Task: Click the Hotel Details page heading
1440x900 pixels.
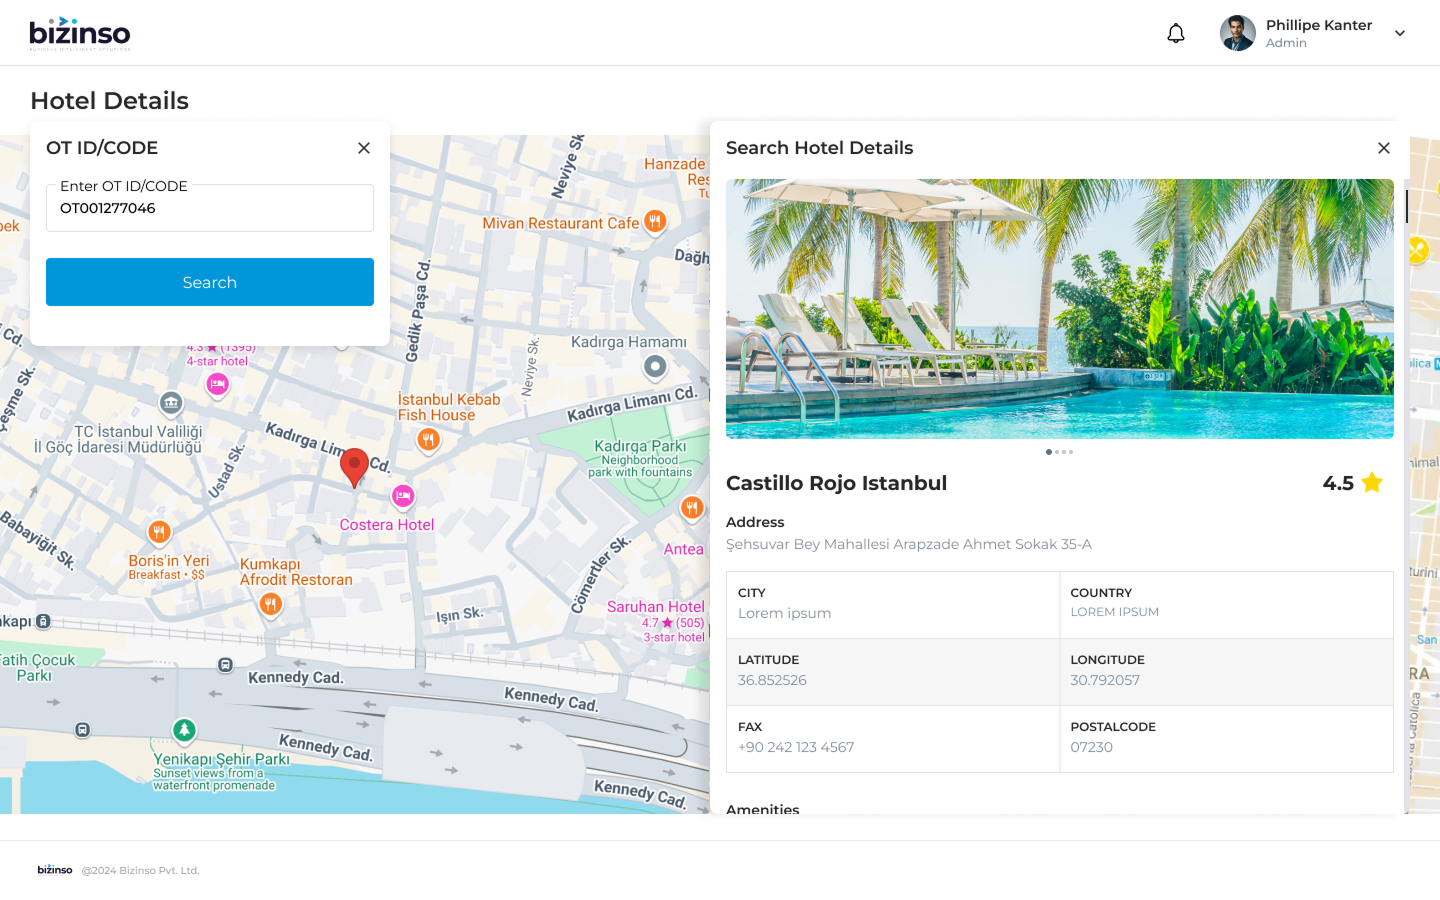Action: (x=109, y=101)
